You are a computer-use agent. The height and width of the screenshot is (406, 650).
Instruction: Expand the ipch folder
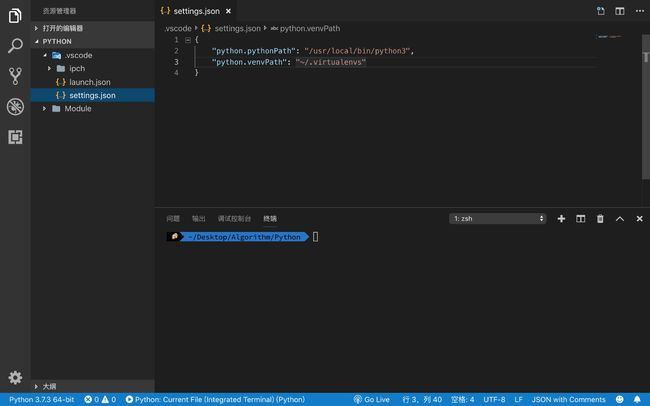(x=93, y=68)
